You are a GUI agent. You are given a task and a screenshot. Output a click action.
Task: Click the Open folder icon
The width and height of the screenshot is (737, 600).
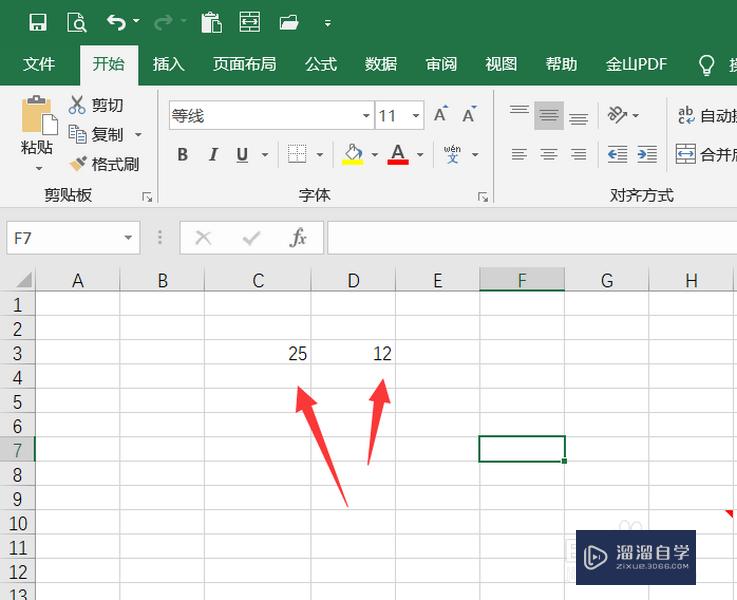click(289, 22)
